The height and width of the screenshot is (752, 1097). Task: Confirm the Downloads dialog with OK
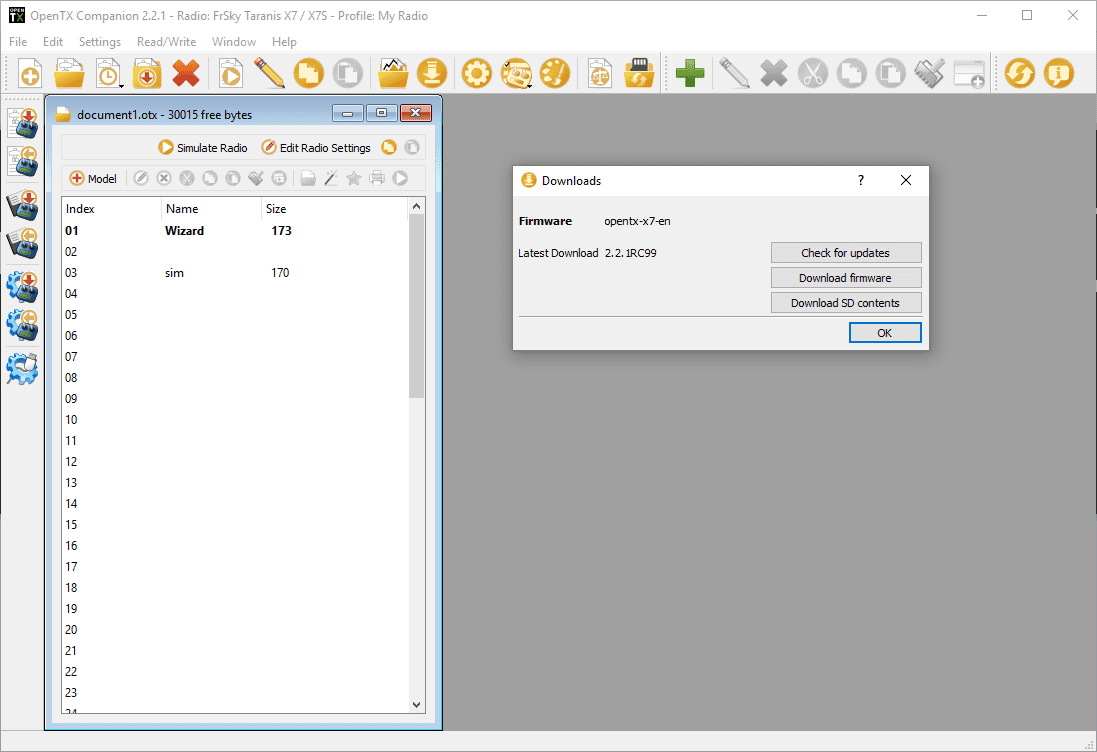[885, 333]
